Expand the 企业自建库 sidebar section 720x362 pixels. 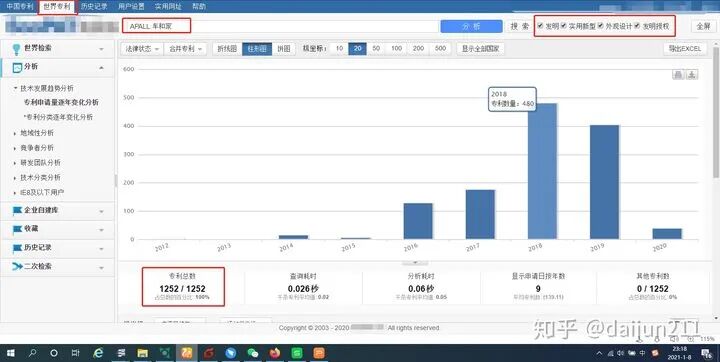[x=101, y=211]
